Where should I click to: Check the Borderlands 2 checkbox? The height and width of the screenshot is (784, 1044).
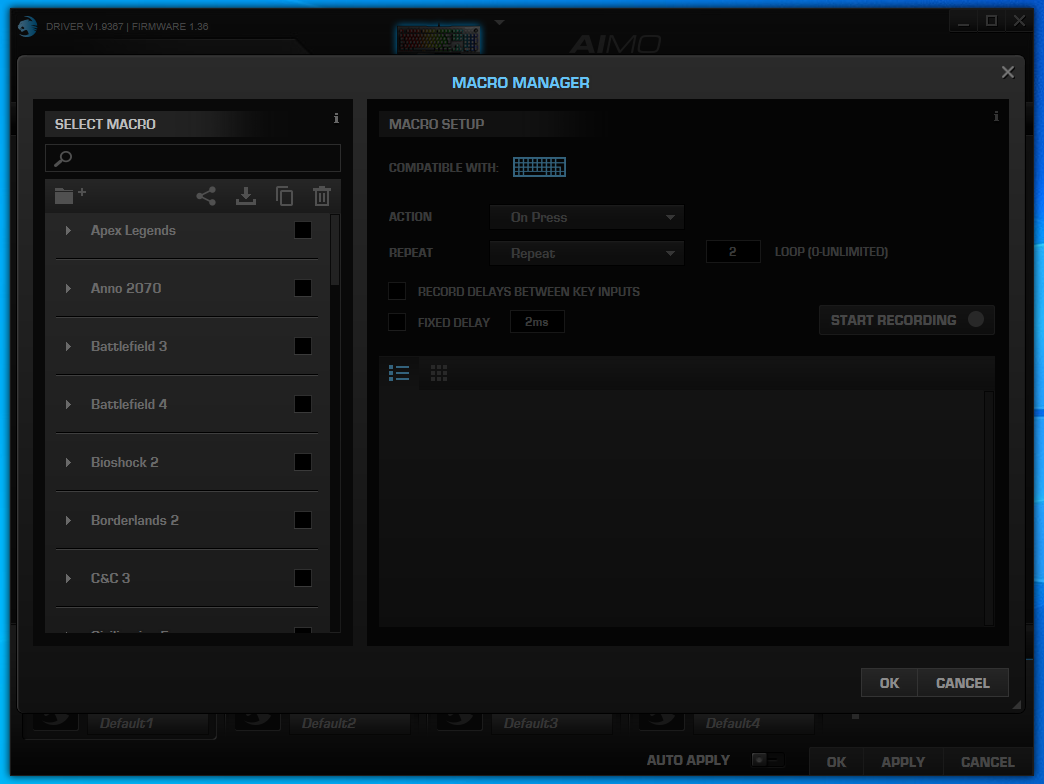(x=303, y=520)
